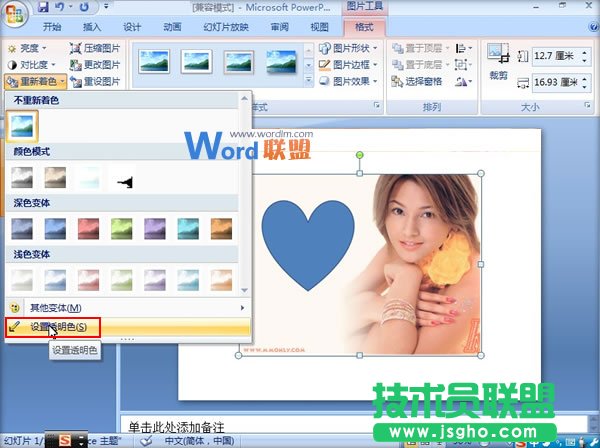
Task: Select 设置透明色 set transparent color
Action: click(128, 327)
